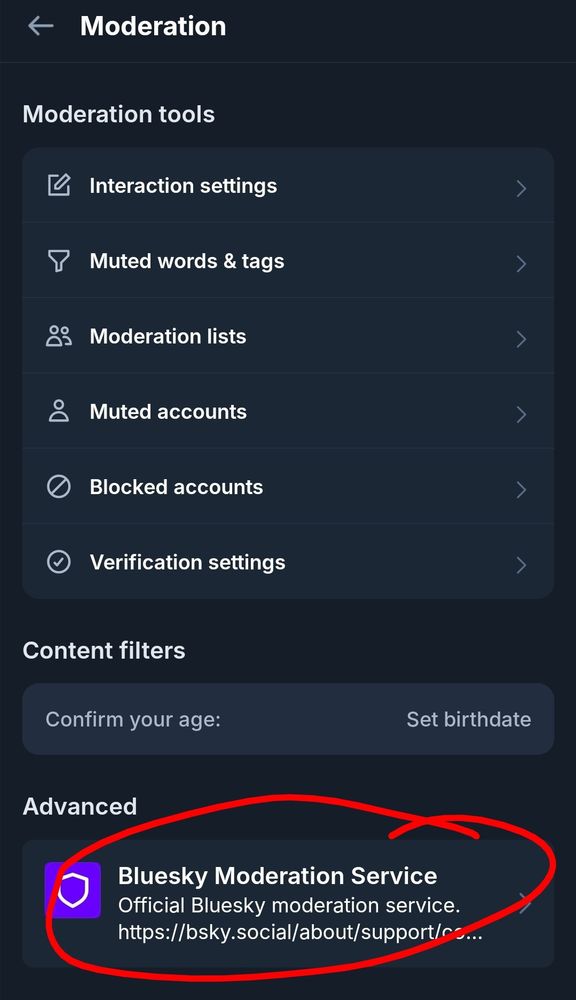This screenshot has width=576, height=1000.
Task: Click the Set birthdate link
Action: 469,719
